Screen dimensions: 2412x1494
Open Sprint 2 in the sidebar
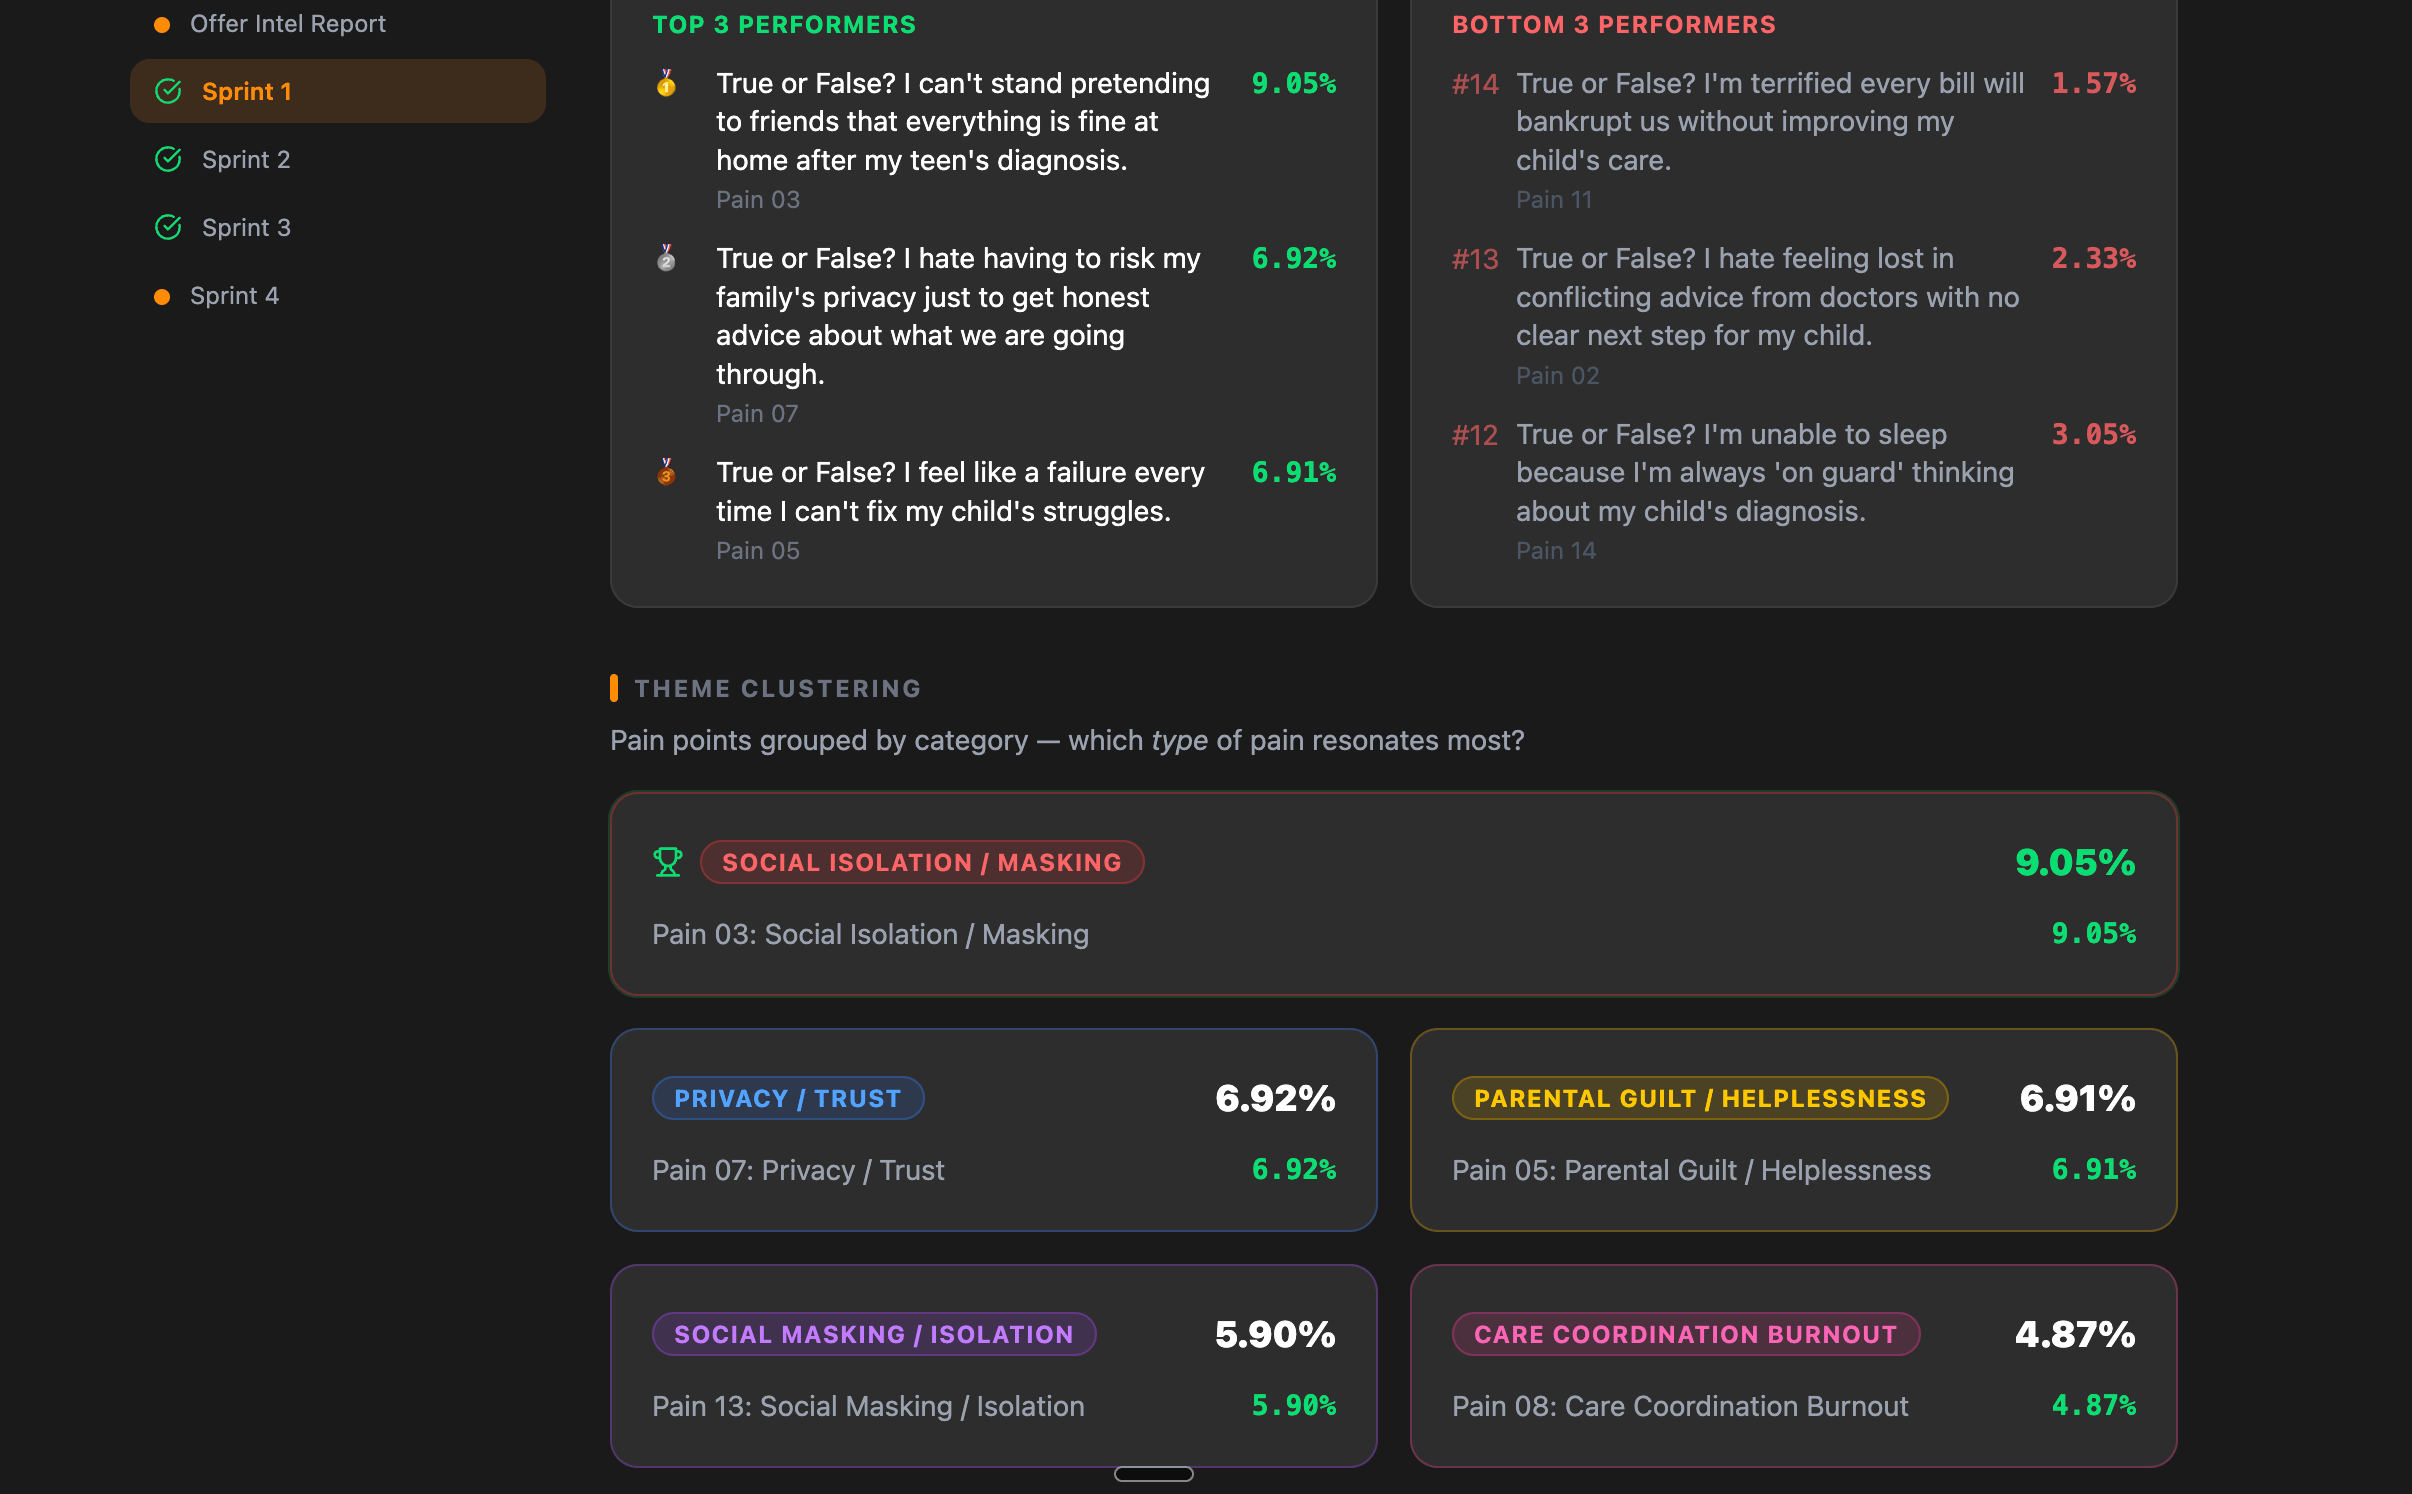(x=246, y=159)
